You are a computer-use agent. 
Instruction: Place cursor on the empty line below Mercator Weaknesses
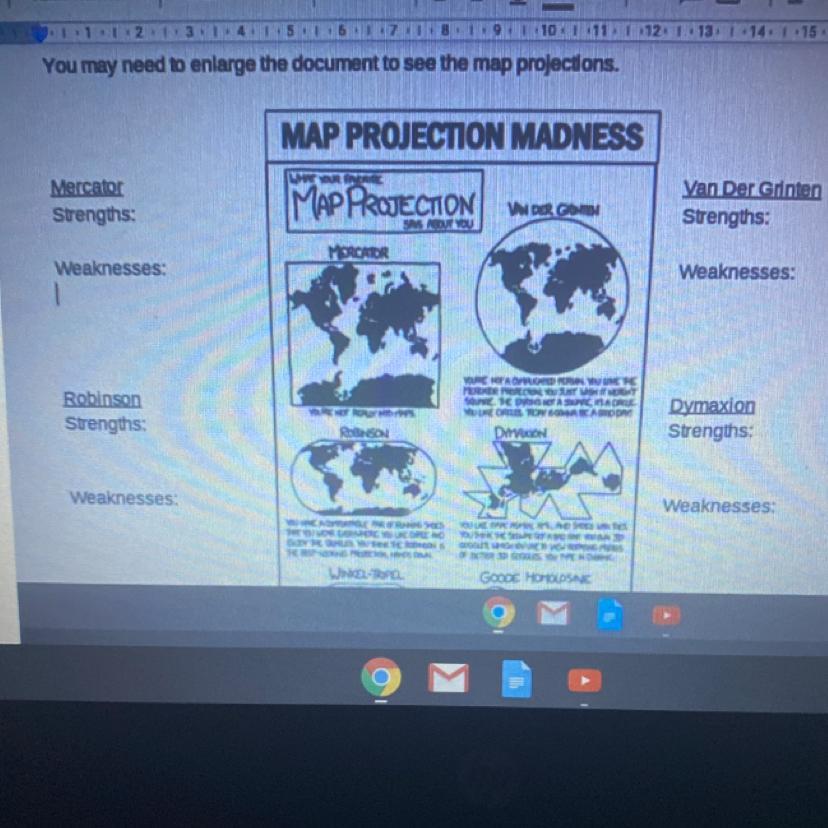point(58,295)
